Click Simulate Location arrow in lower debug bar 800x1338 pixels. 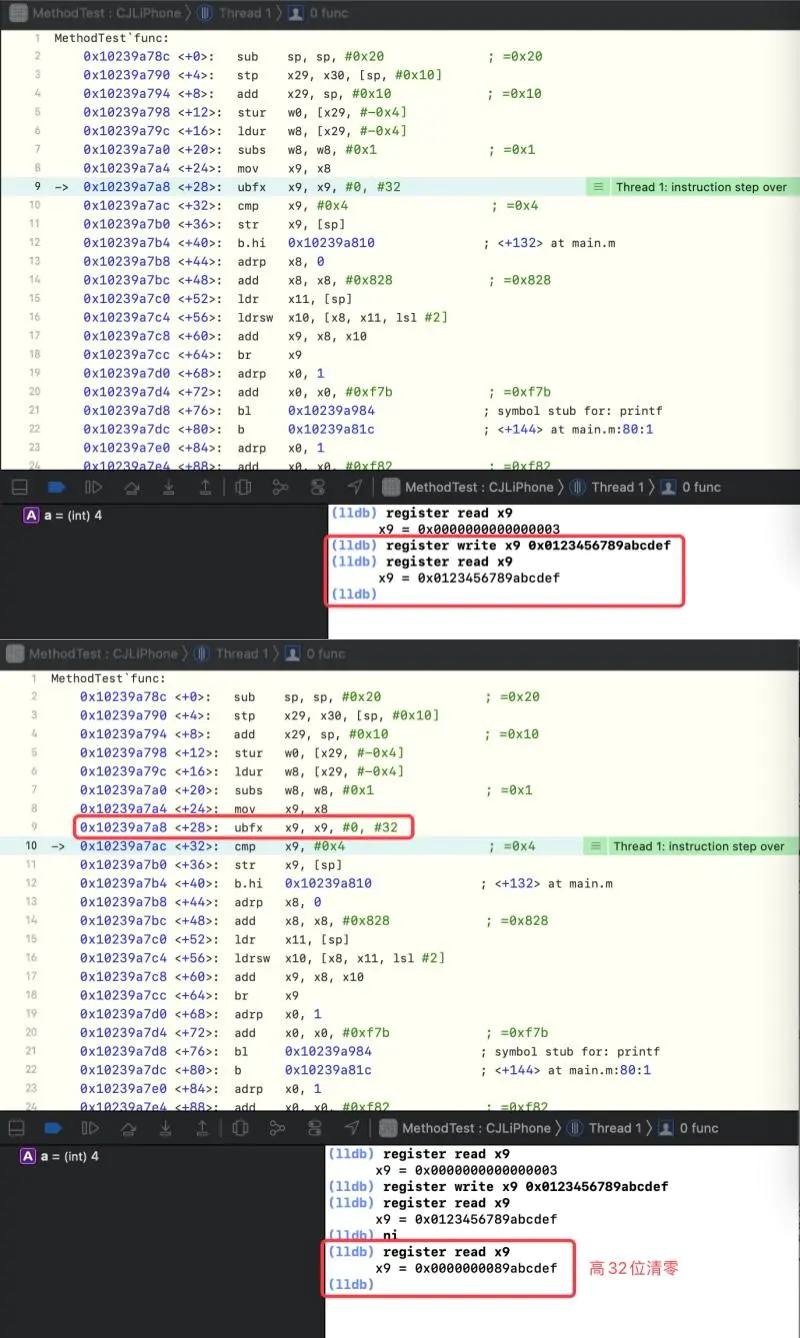tap(352, 1128)
